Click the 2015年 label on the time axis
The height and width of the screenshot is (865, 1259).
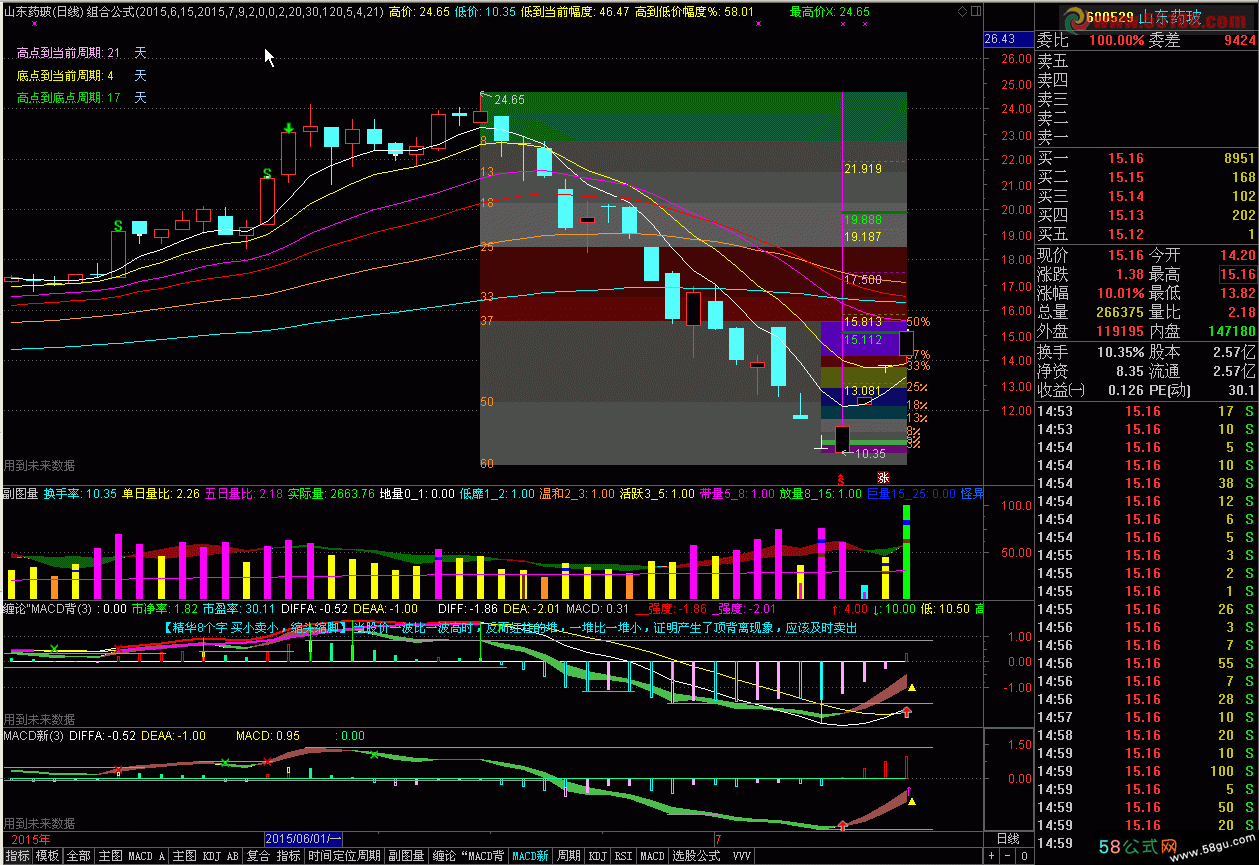click(30, 838)
